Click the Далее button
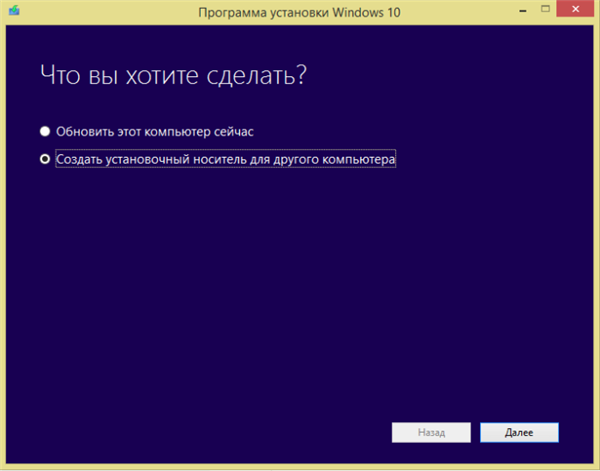Viewport: 600px width, 471px height. [x=519, y=432]
